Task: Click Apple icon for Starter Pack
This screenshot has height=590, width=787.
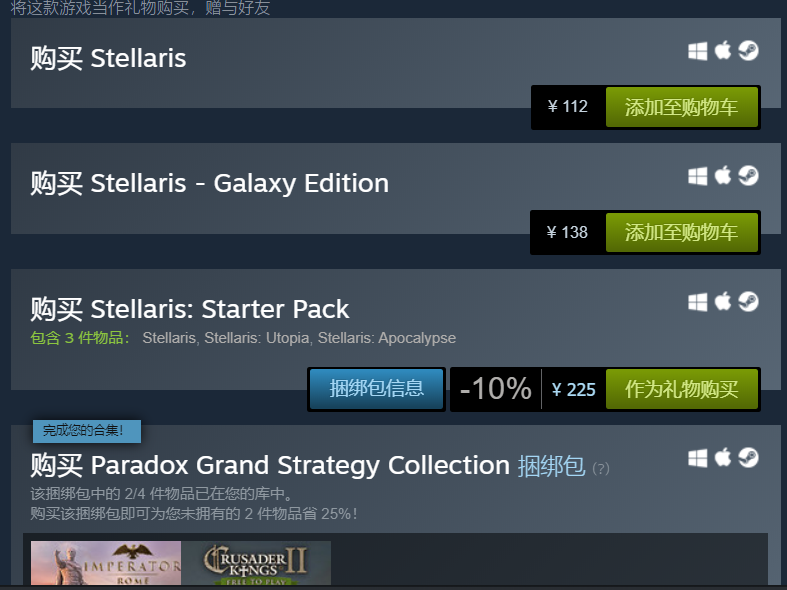Action: point(723,301)
